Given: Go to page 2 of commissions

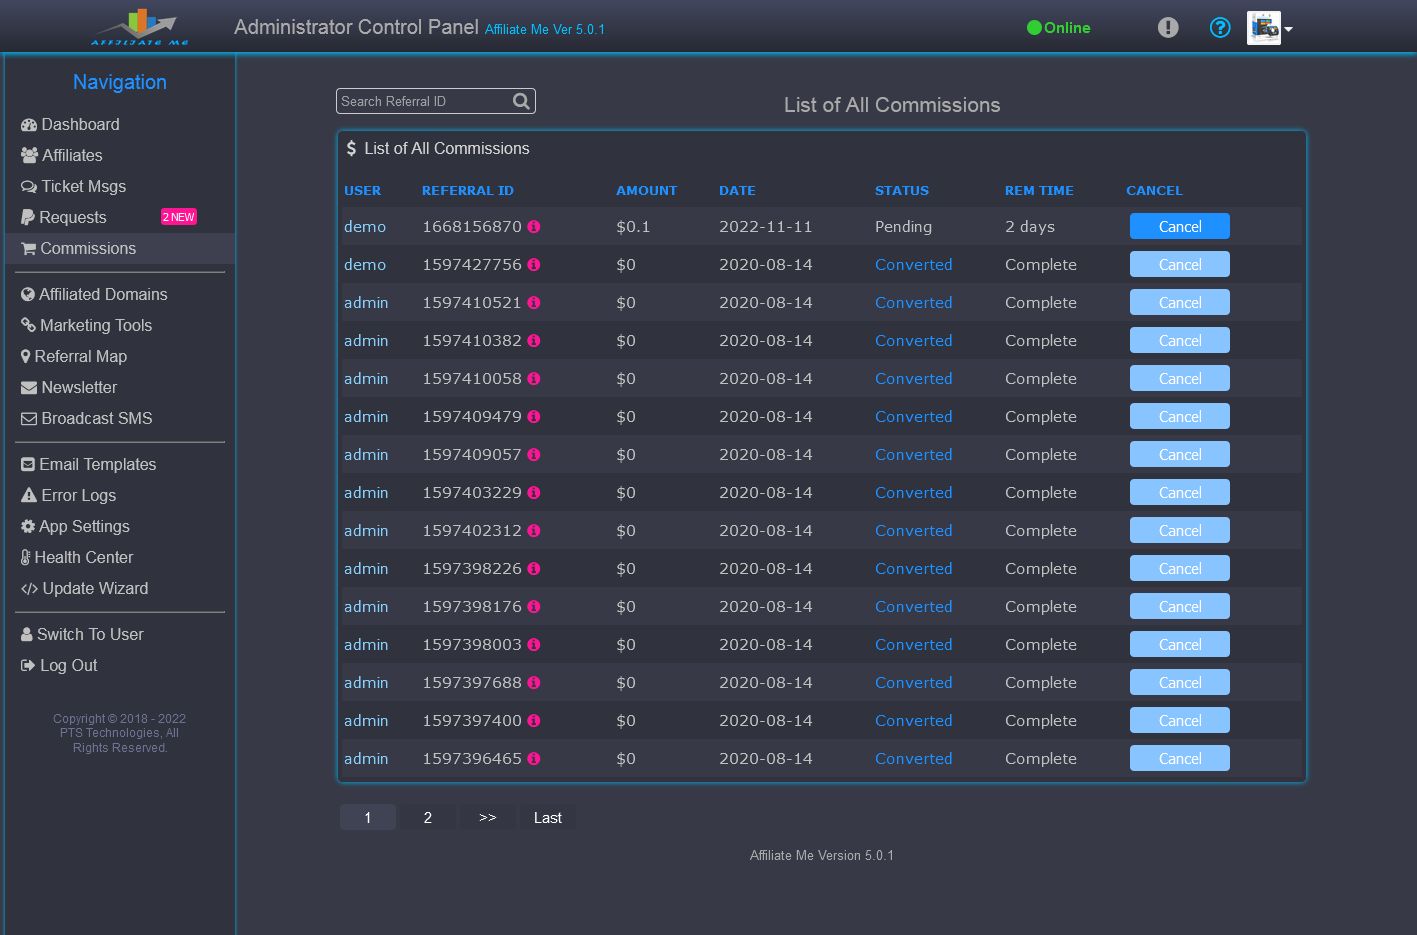Looking at the screenshot, I should pos(428,818).
